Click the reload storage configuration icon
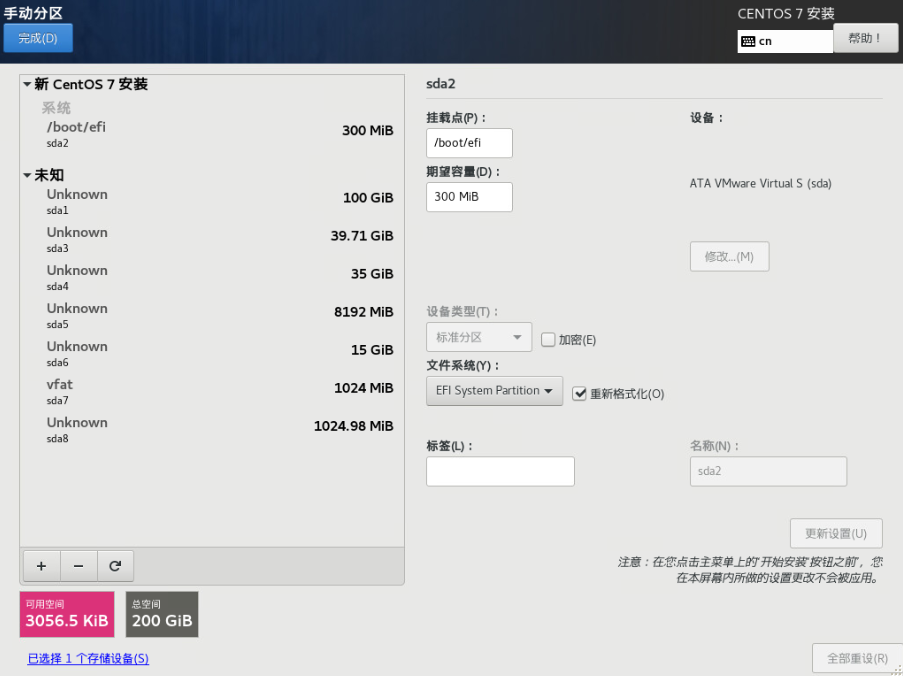 click(115, 566)
